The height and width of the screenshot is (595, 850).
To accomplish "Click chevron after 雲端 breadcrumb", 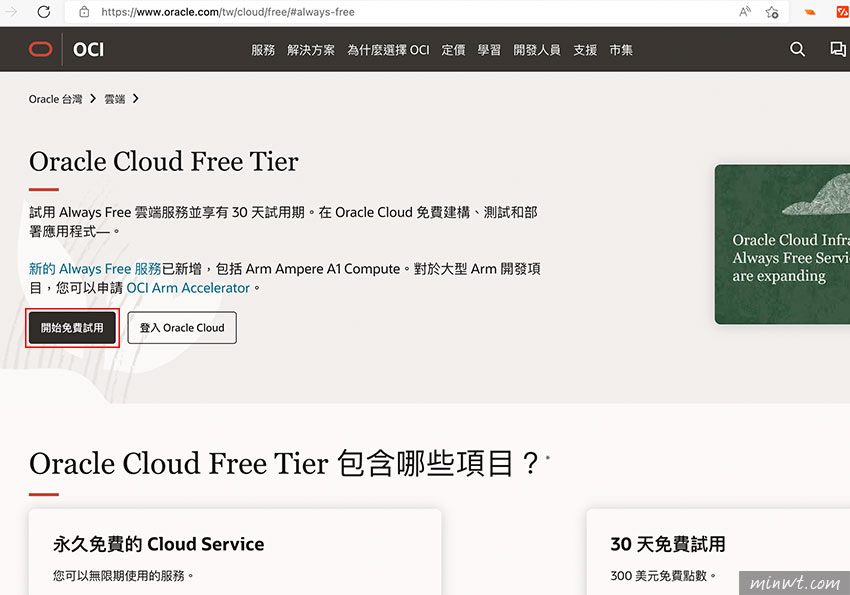I will (136, 99).
